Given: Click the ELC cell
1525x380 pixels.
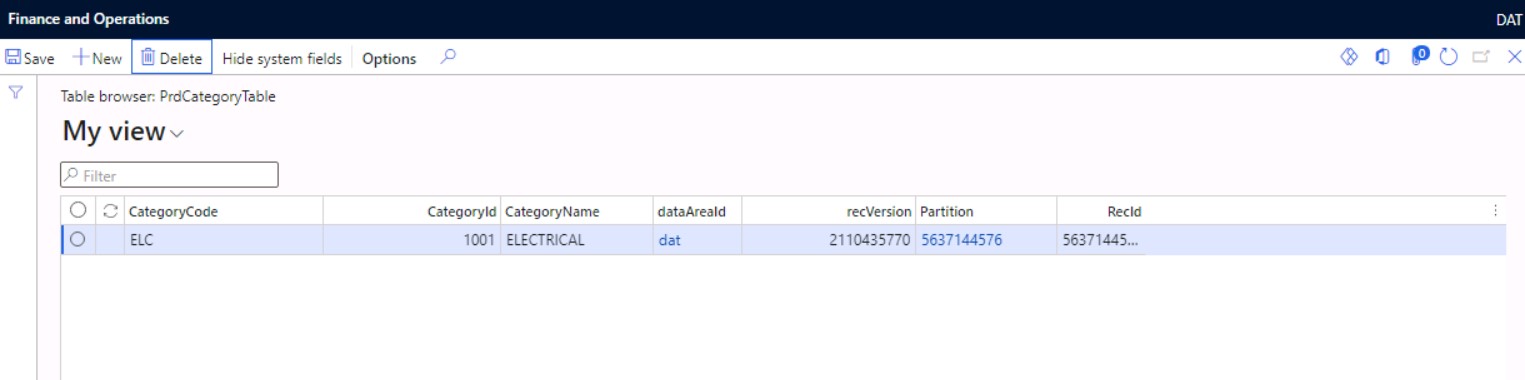Looking at the screenshot, I should [223, 240].
